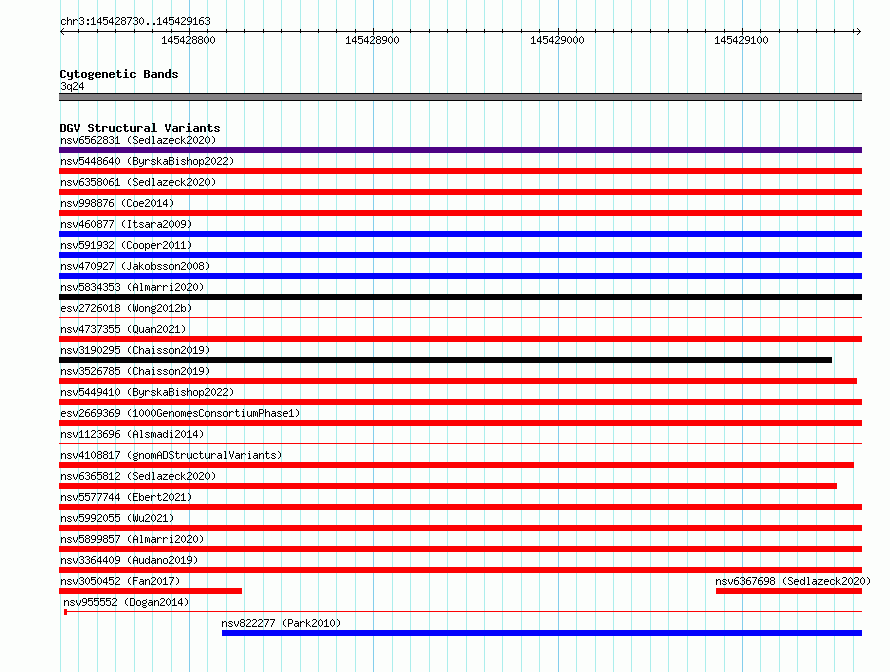This screenshot has height=672, width=890.
Task: Click esv2669369 (1000GenomesConsortiumPhase1) label
Action: [180, 413]
